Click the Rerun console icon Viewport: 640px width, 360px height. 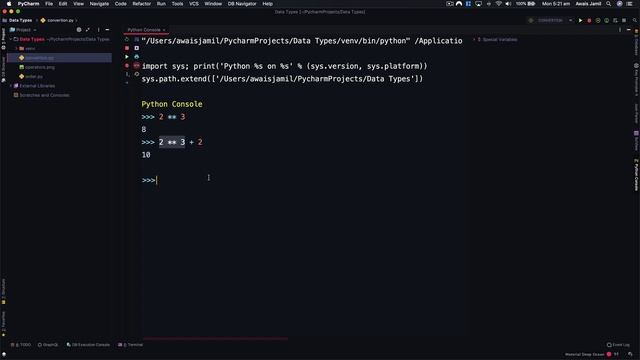click(127, 40)
